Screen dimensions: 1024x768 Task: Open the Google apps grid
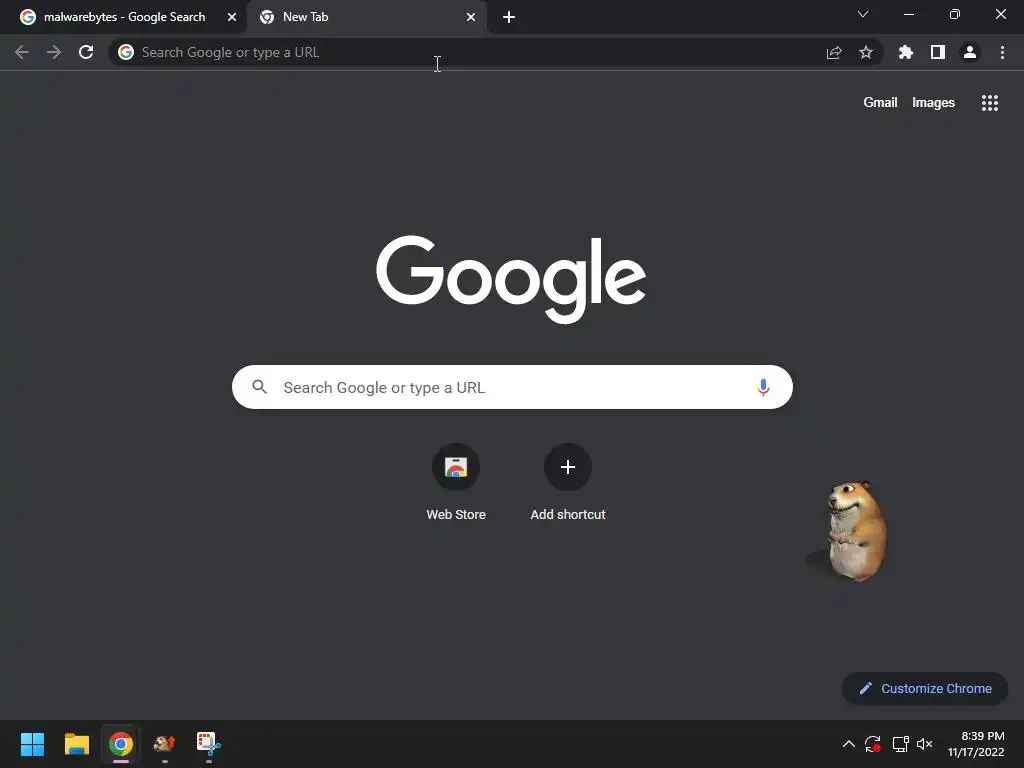[x=990, y=103]
